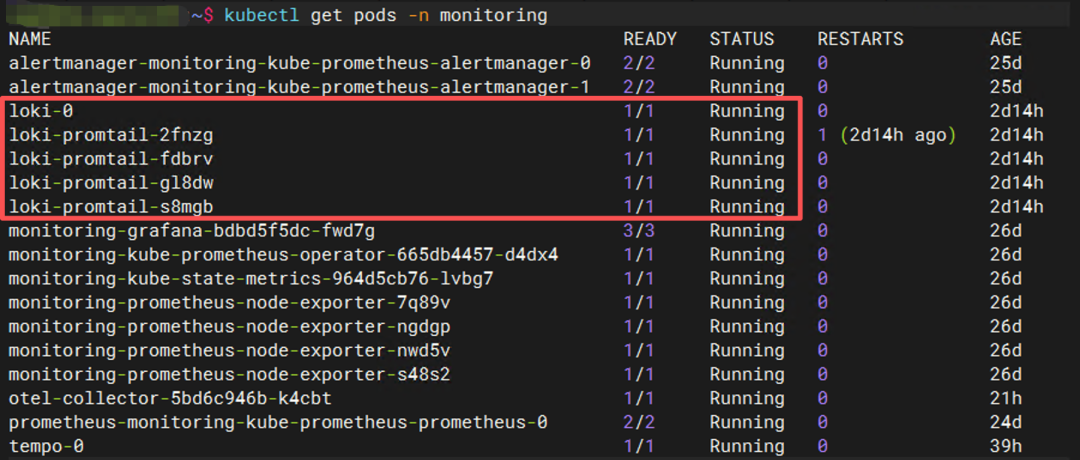Select the alertmanager-monitoring-kube-prometheus-alertmanager-0 pod name

click(x=300, y=63)
